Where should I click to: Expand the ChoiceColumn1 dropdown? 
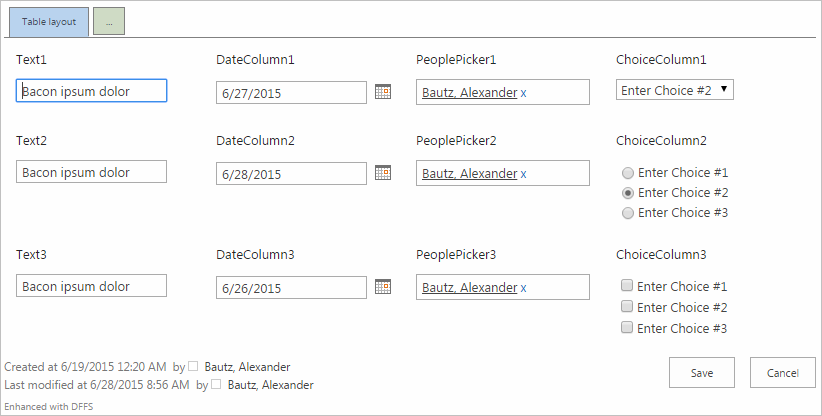coord(675,90)
